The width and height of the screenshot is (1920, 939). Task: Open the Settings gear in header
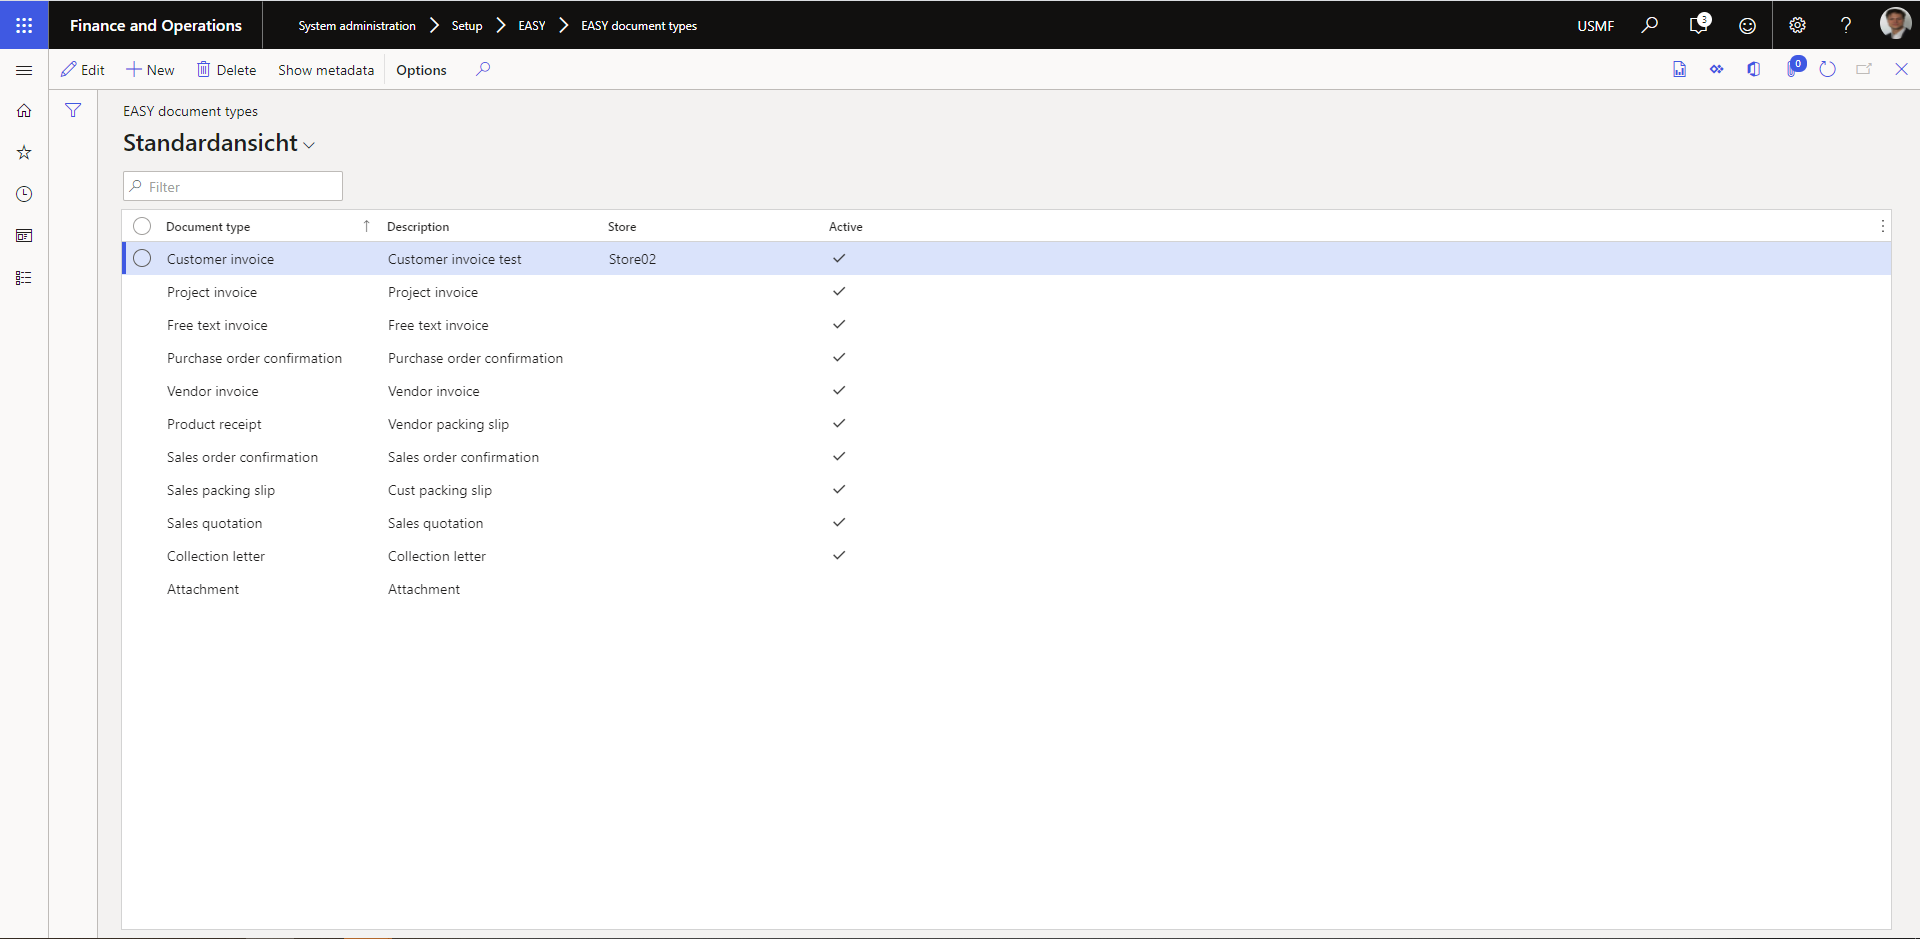[x=1797, y=25]
